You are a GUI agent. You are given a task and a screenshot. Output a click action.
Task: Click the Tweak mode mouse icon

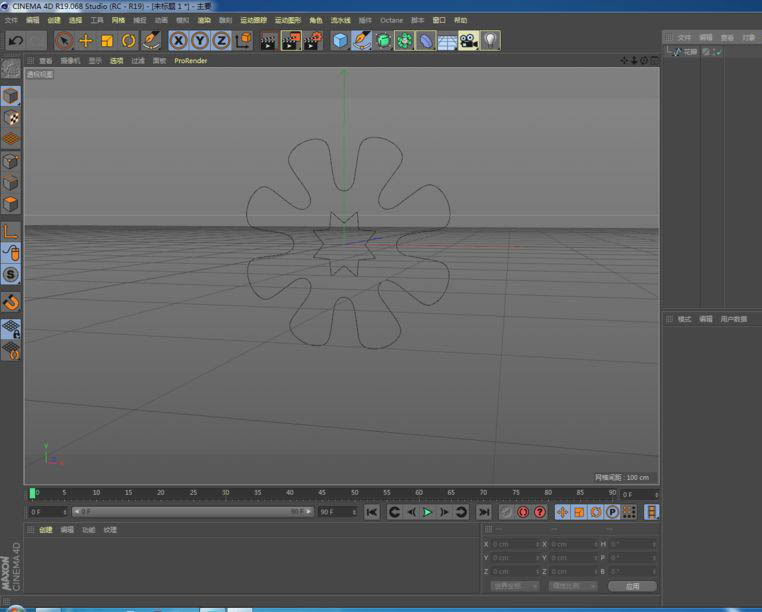[x=11, y=253]
